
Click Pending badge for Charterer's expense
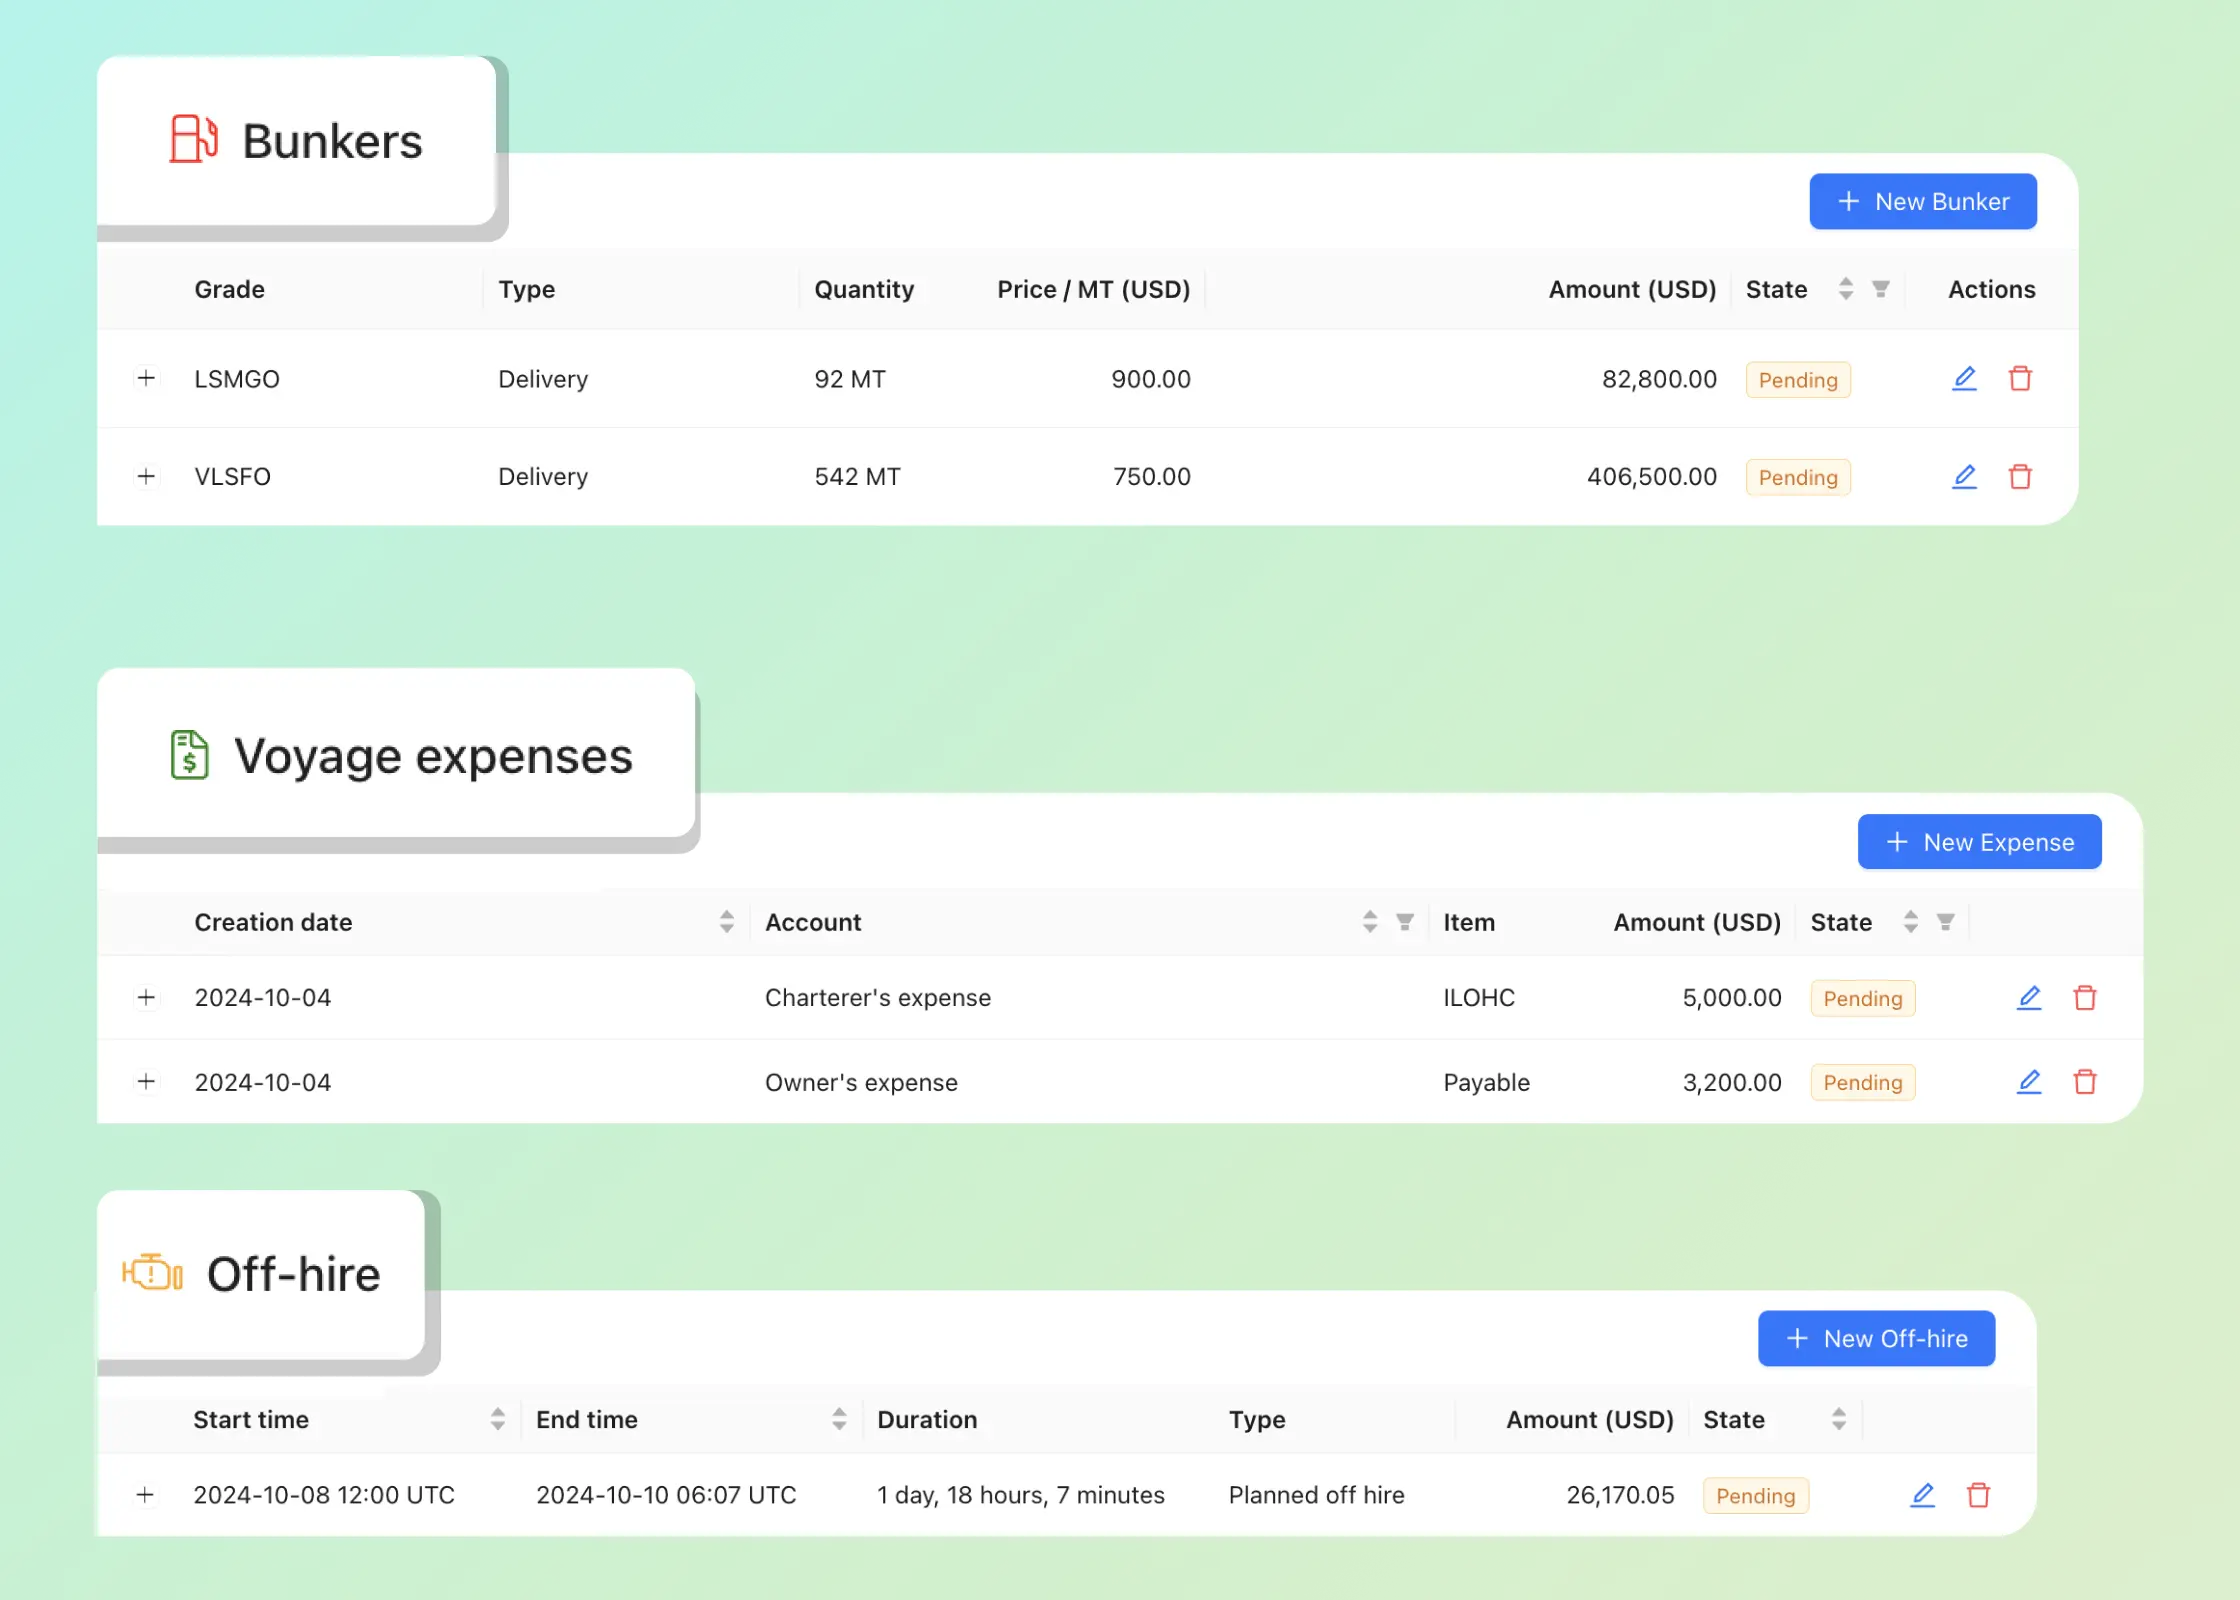click(x=1862, y=999)
